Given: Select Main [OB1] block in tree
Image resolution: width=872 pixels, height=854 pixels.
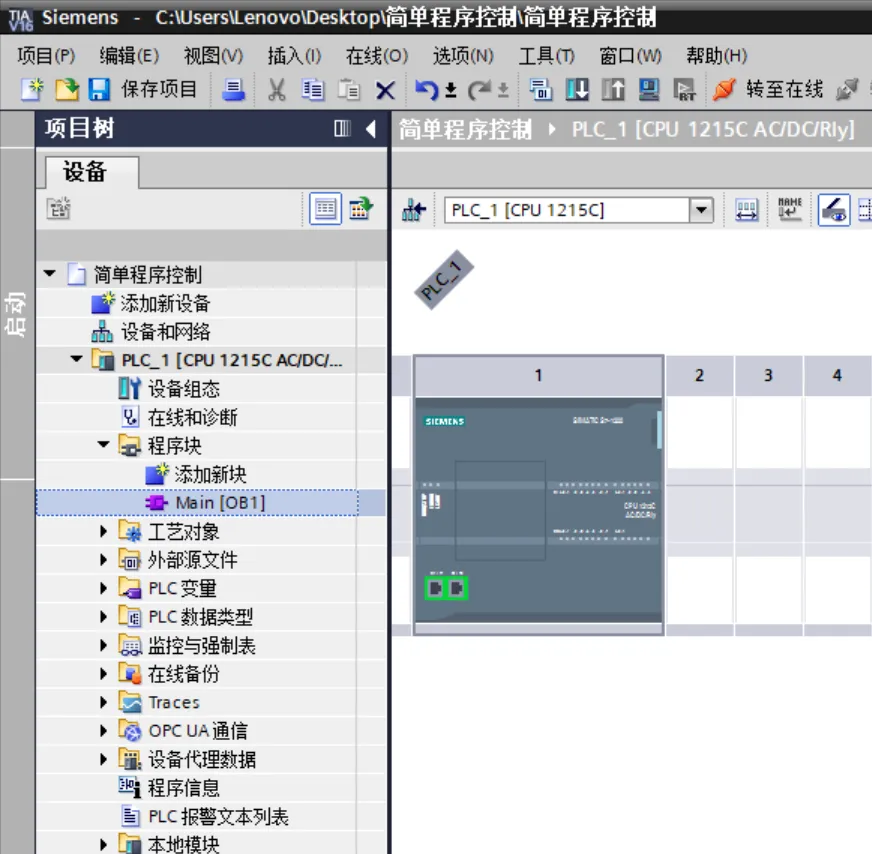Looking at the screenshot, I should click(220, 503).
